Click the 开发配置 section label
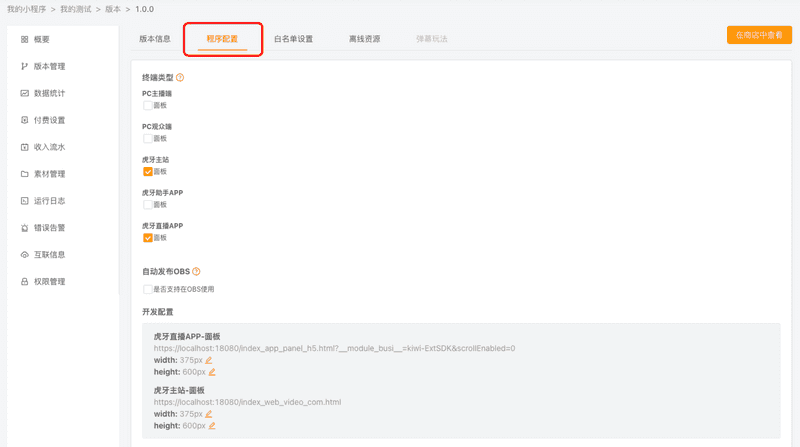The image size is (800, 447). pos(158,312)
